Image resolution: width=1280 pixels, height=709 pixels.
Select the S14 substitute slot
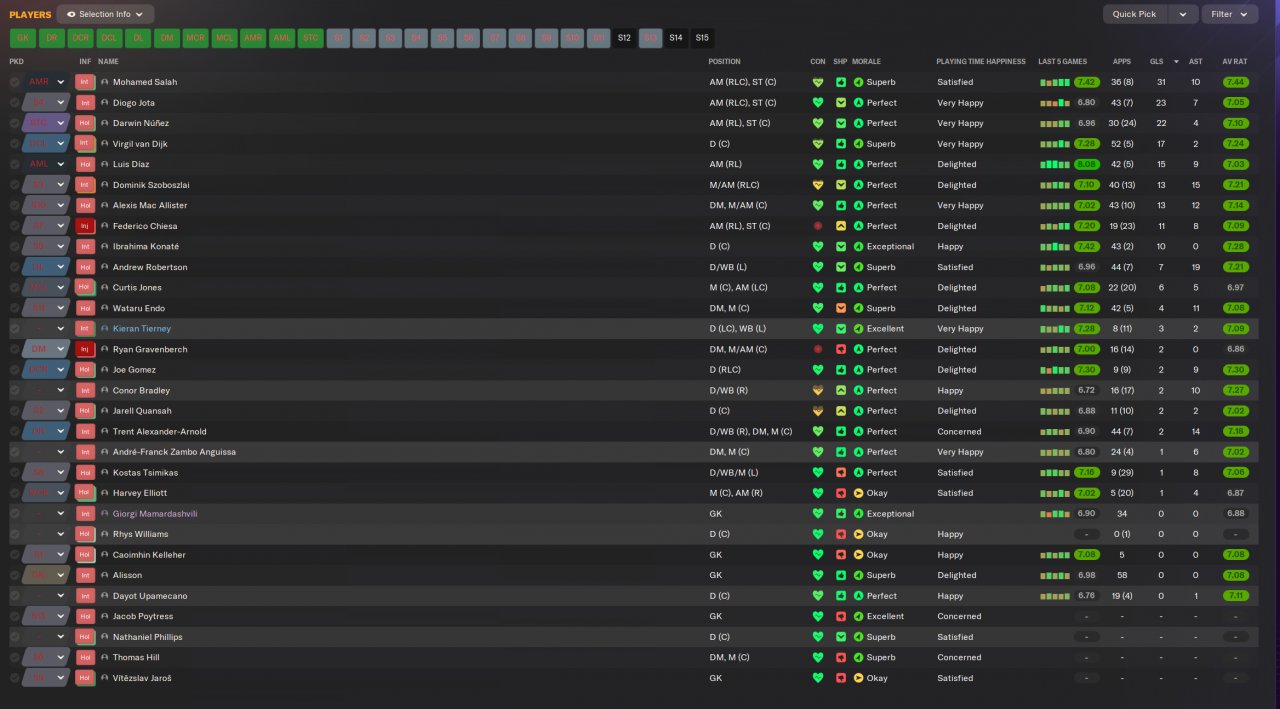pyautogui.click(x=676, y=38)
